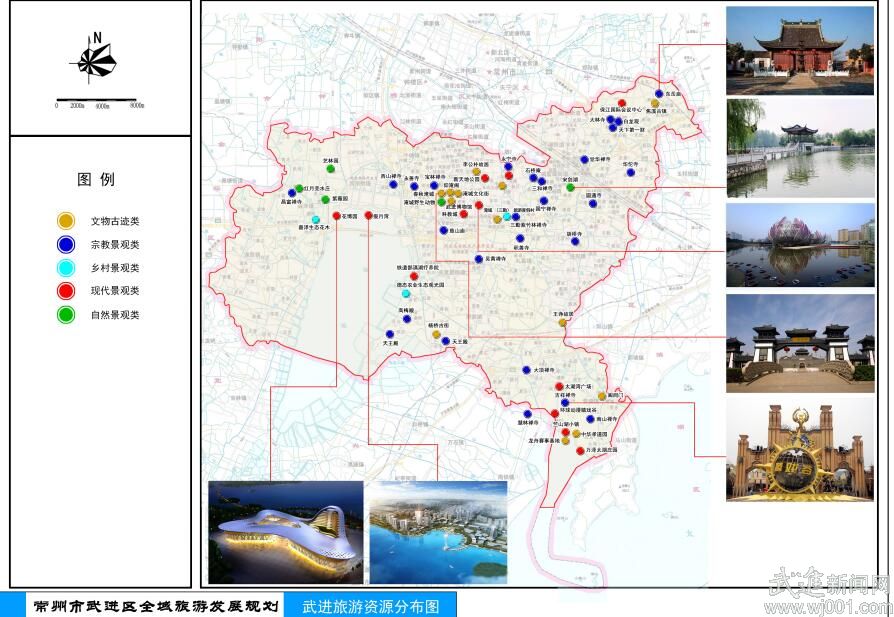Screen dimensions: 894x617
Task: Click the red 现代景观类 legend swatch
Action: tap(66, 291)
